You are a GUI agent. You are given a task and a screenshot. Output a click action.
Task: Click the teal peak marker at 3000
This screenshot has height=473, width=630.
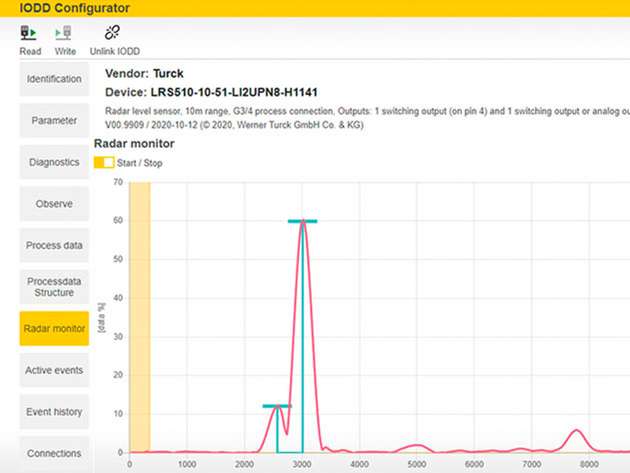(303, 221)
